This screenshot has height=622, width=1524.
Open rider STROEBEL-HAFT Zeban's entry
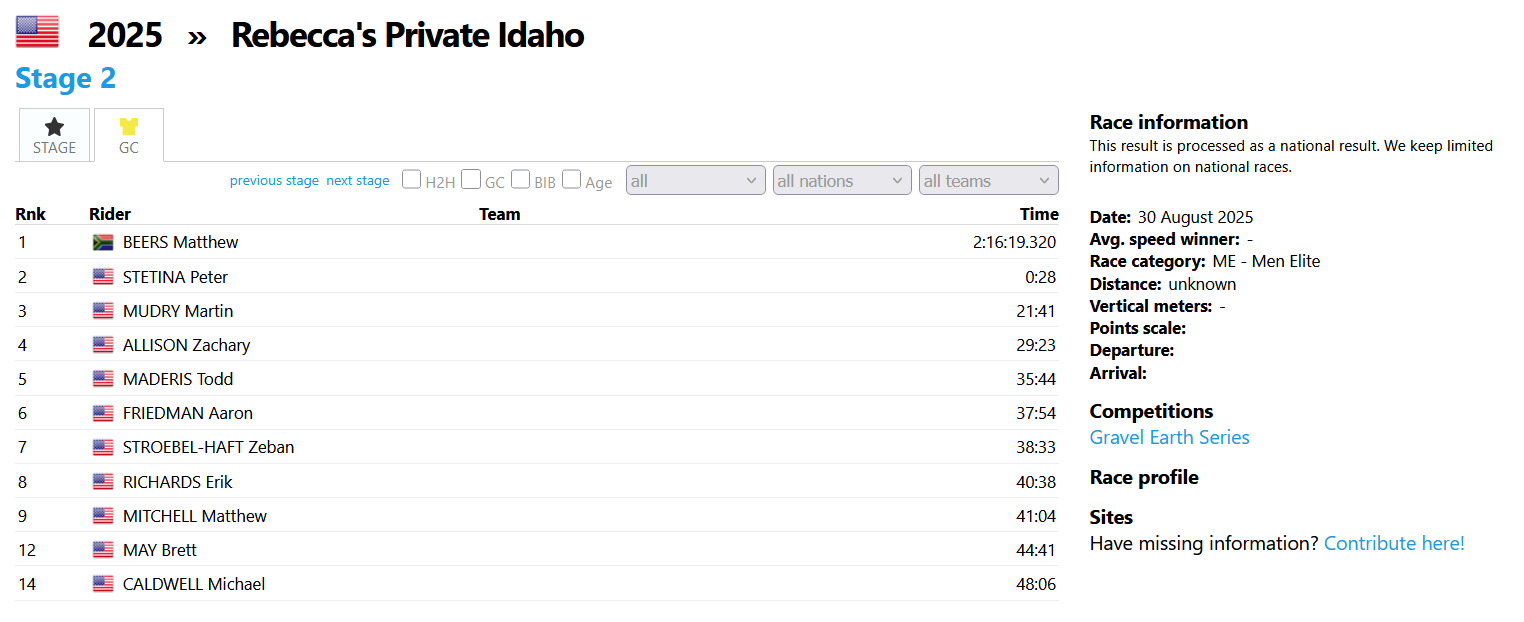(x=208, y=447)
